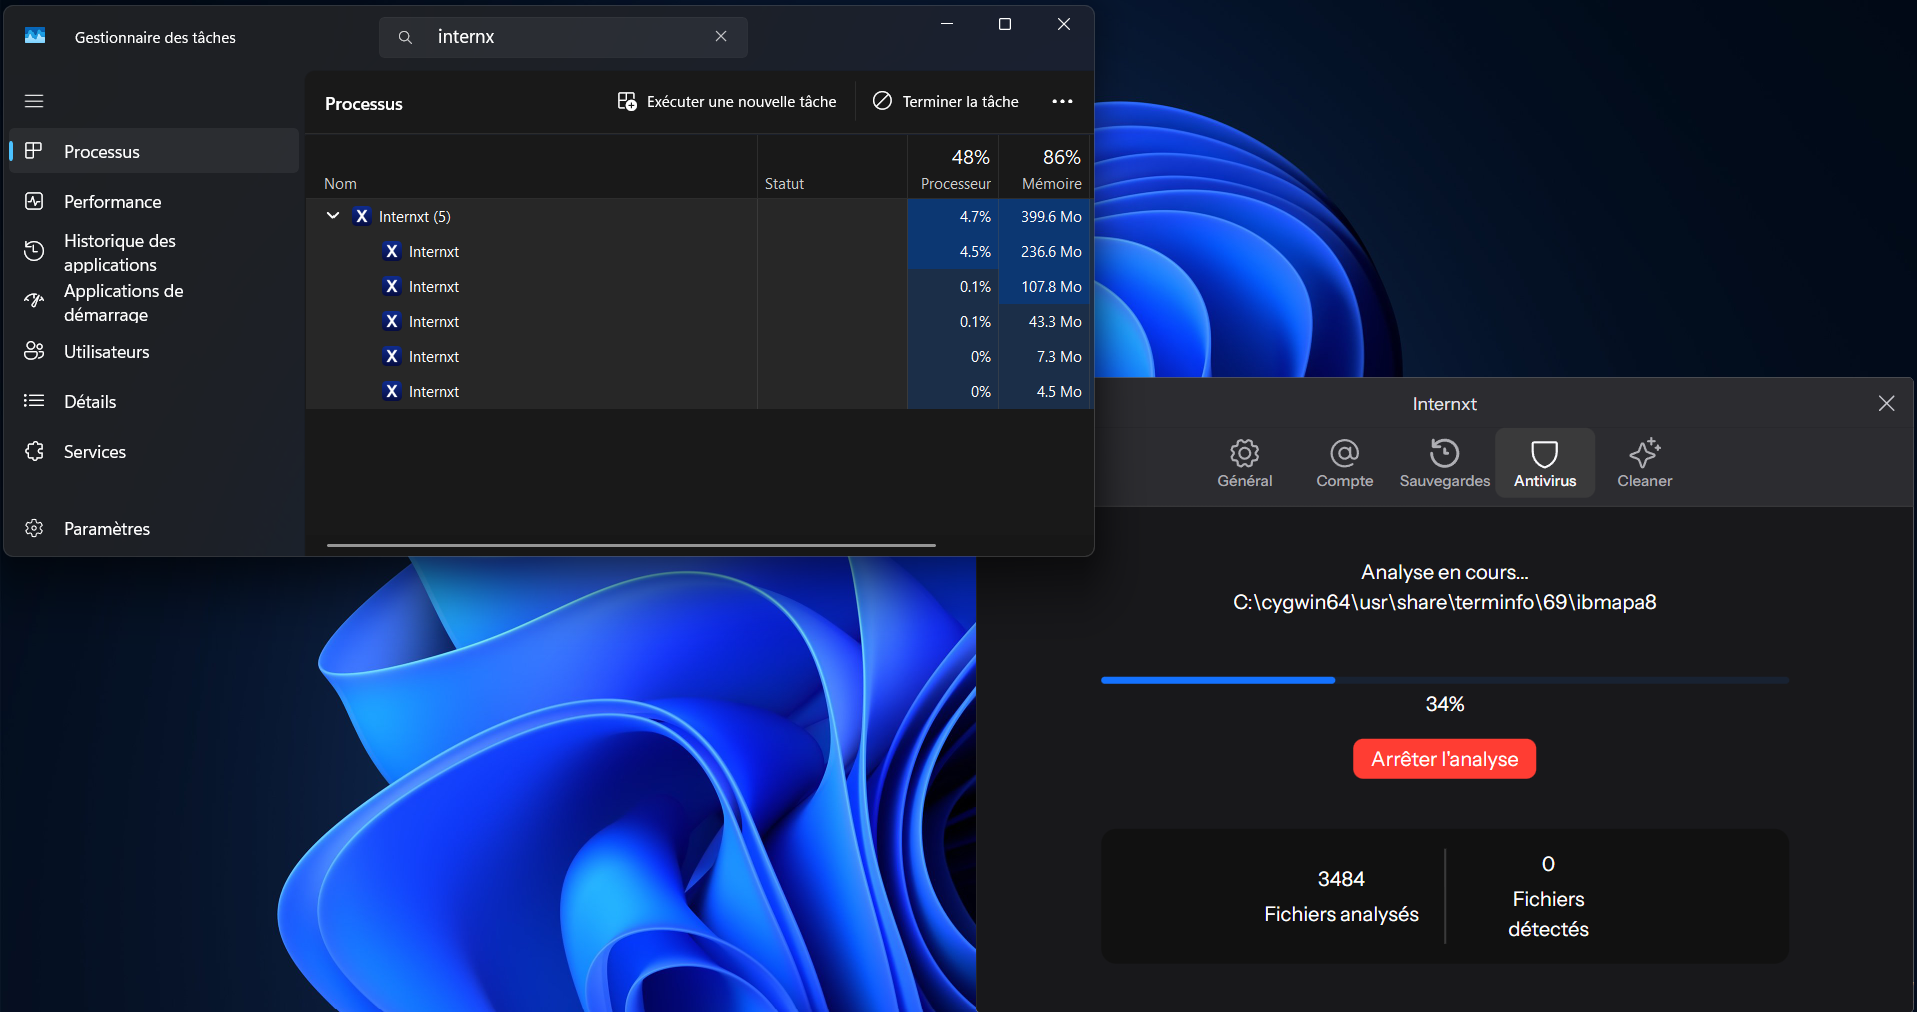This screenshot has width=1917, height=1012.
Task: Select Internxt process using 236.6 Mo
Action: point(698,251)
